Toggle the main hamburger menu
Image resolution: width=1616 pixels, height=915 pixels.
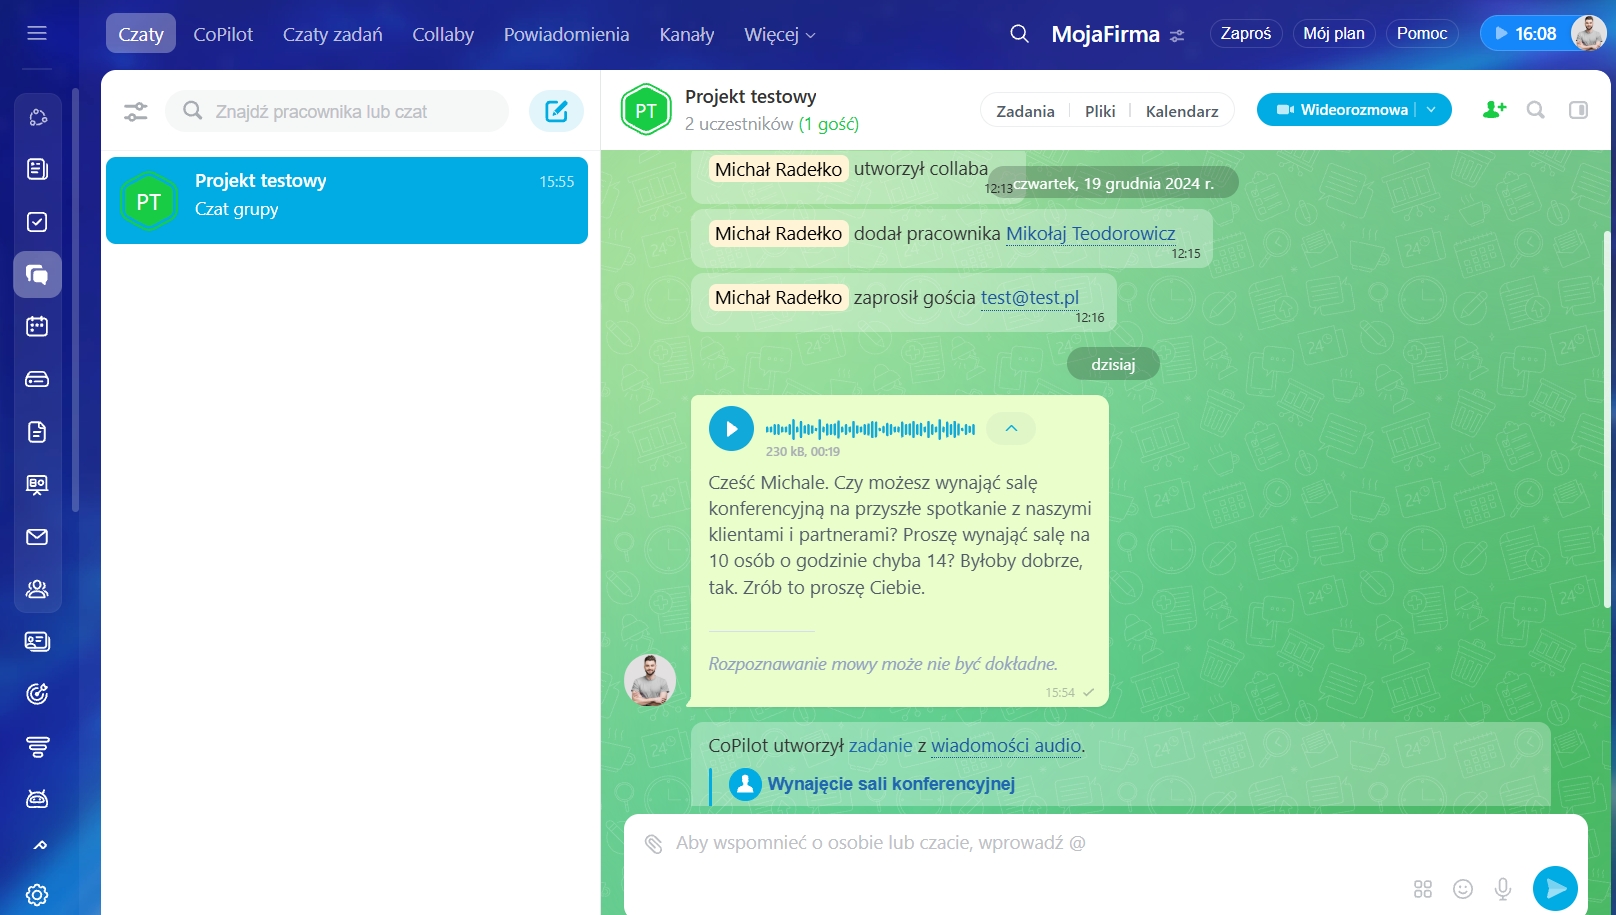[37, 33]
